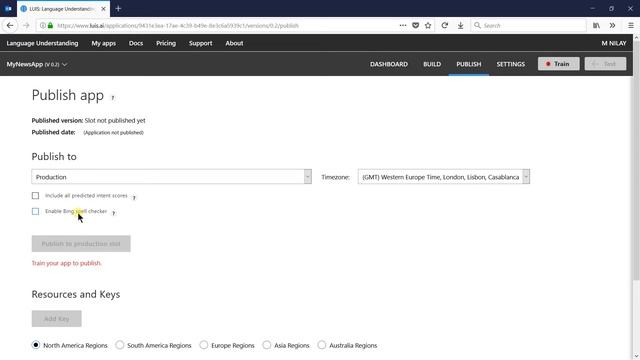Open the SETTINGS tab
Screen dimensions: 640x360
511,64
